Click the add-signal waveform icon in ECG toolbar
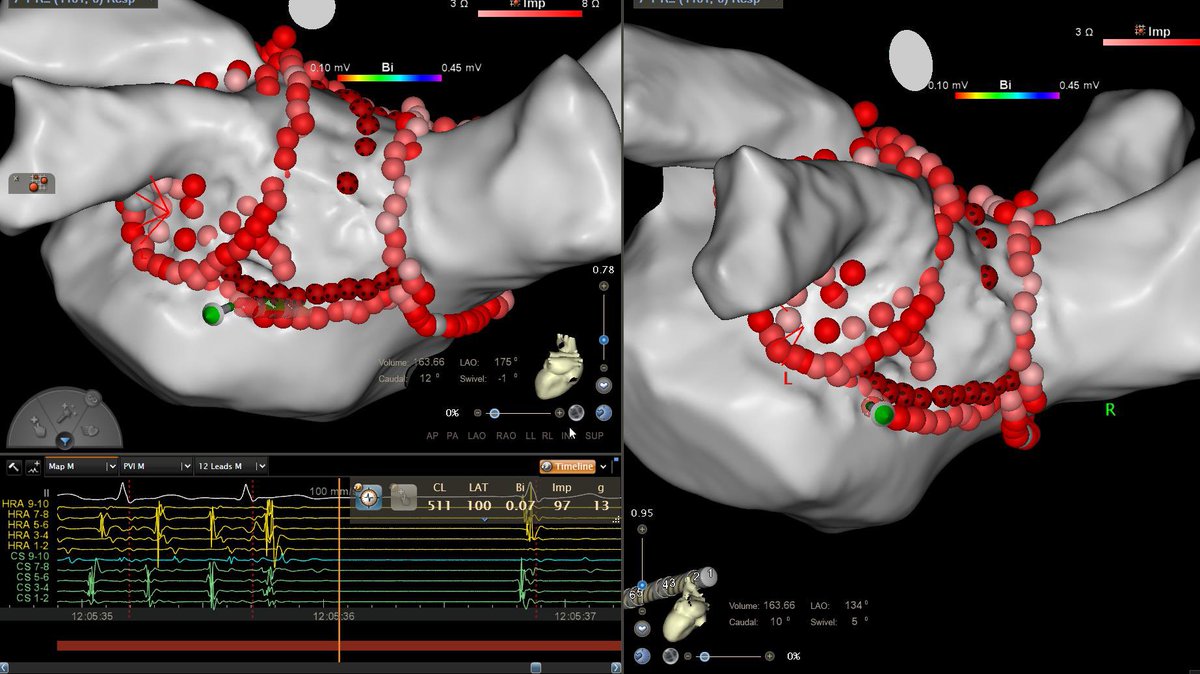Image resolution: width=1200 pixels, height=674 pixels. click(34, 466)
